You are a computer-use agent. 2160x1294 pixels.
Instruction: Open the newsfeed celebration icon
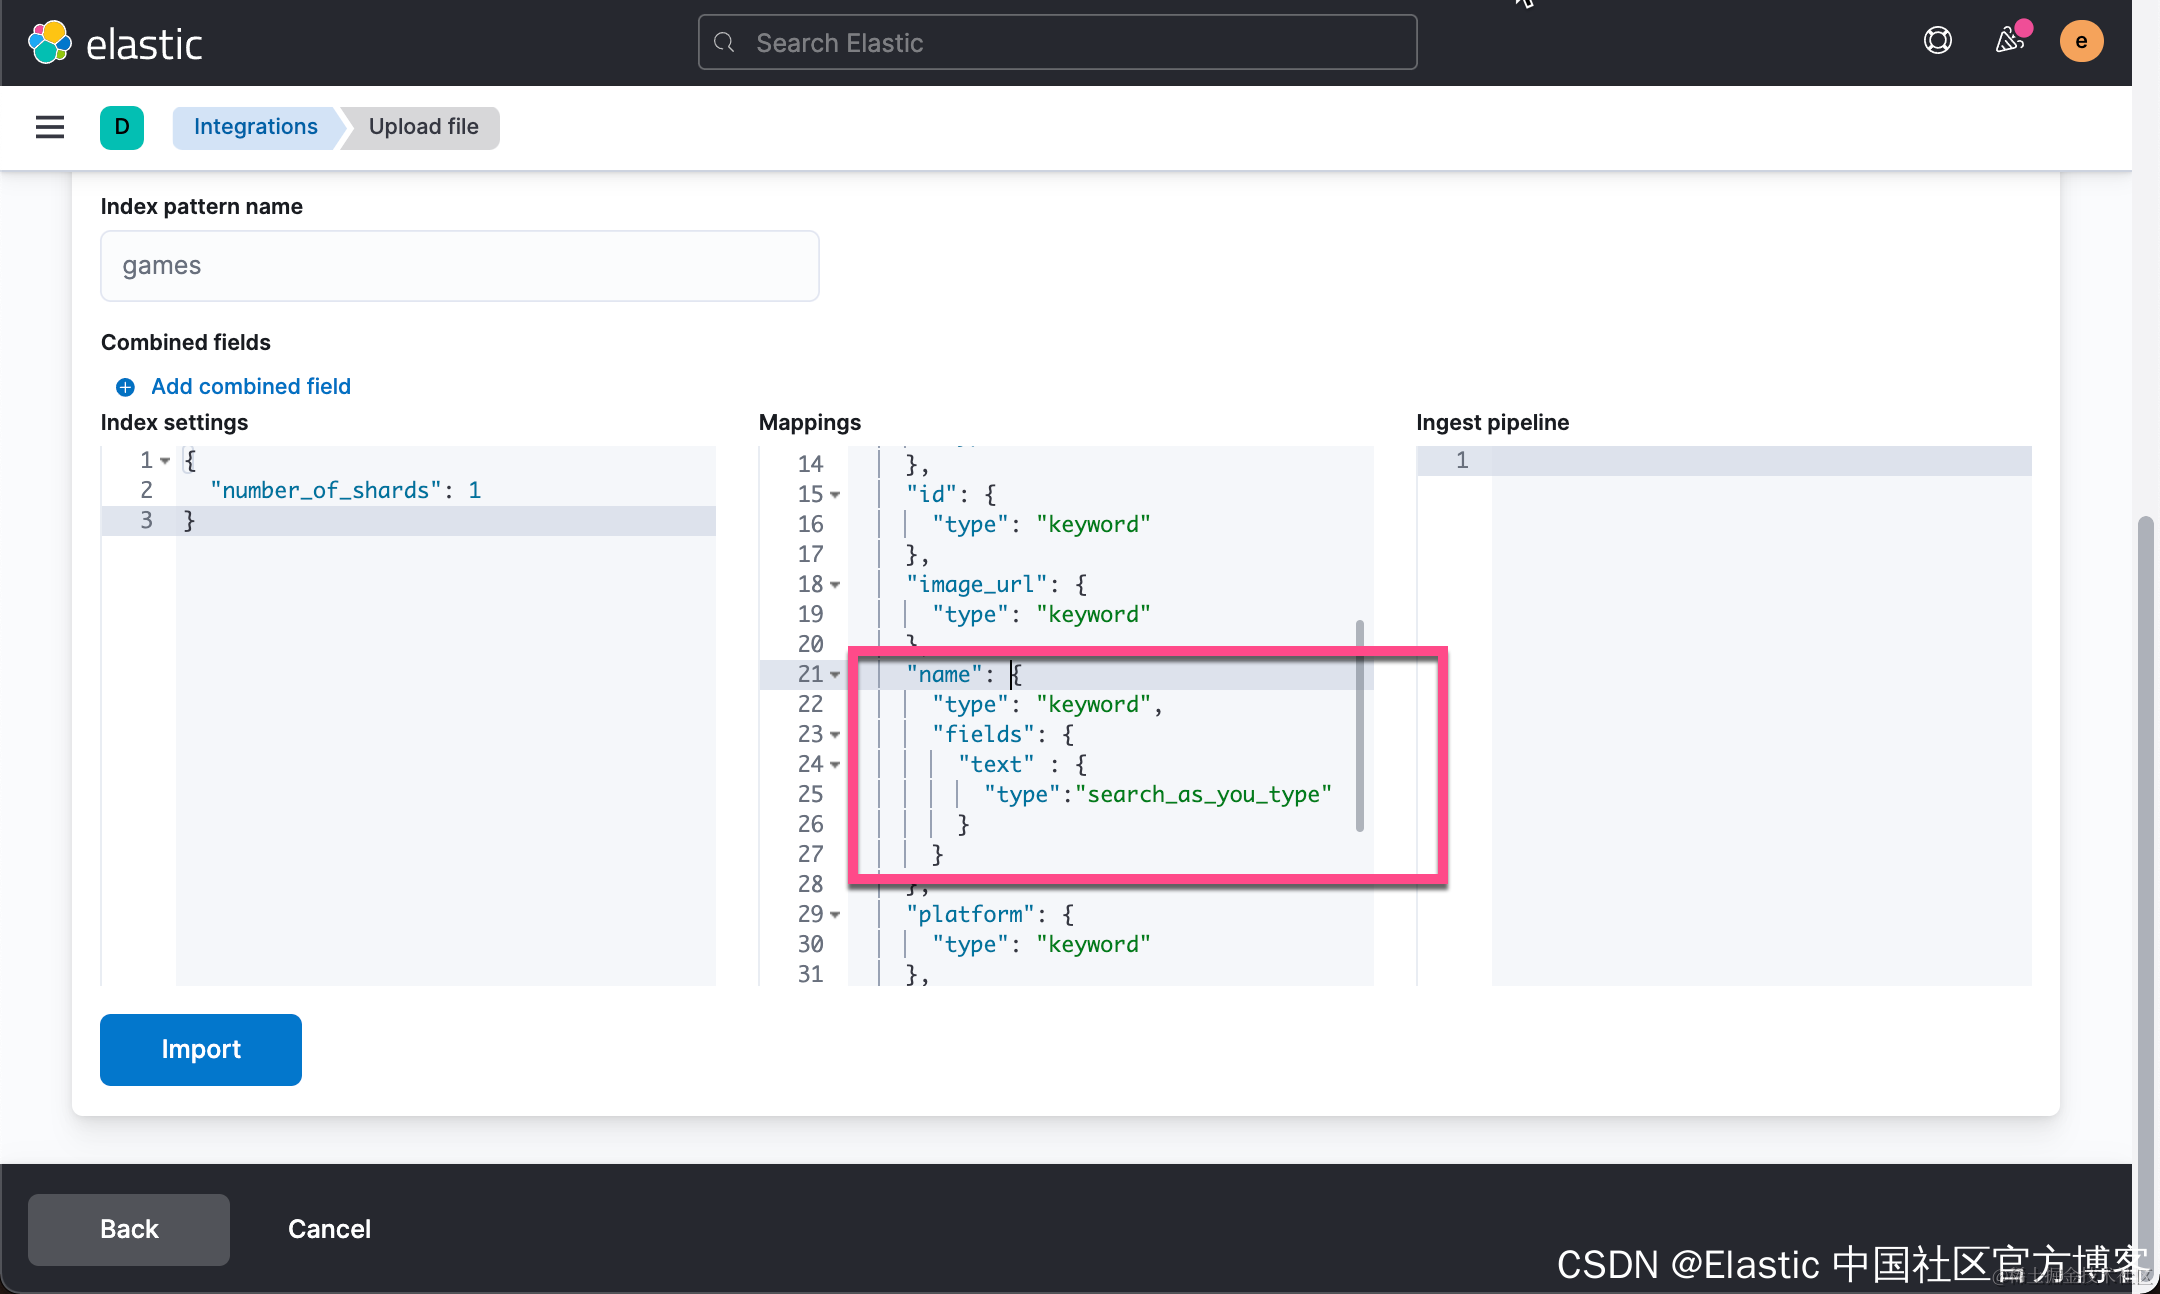tap(2010, 41)
